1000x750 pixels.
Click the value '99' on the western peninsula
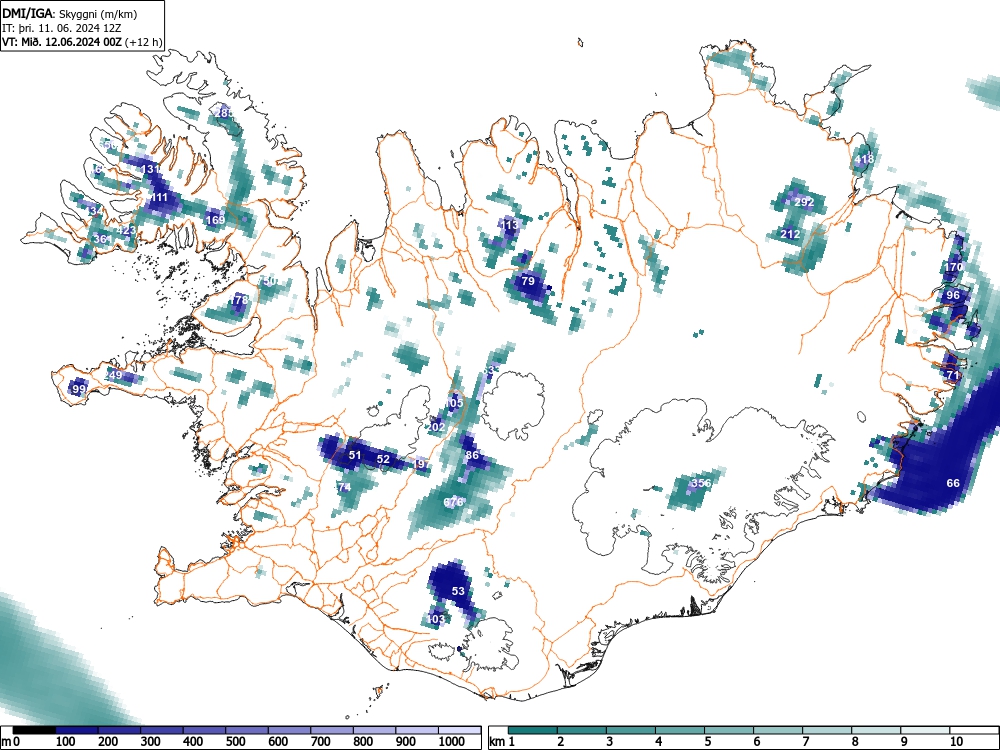[x=79, y=389]
